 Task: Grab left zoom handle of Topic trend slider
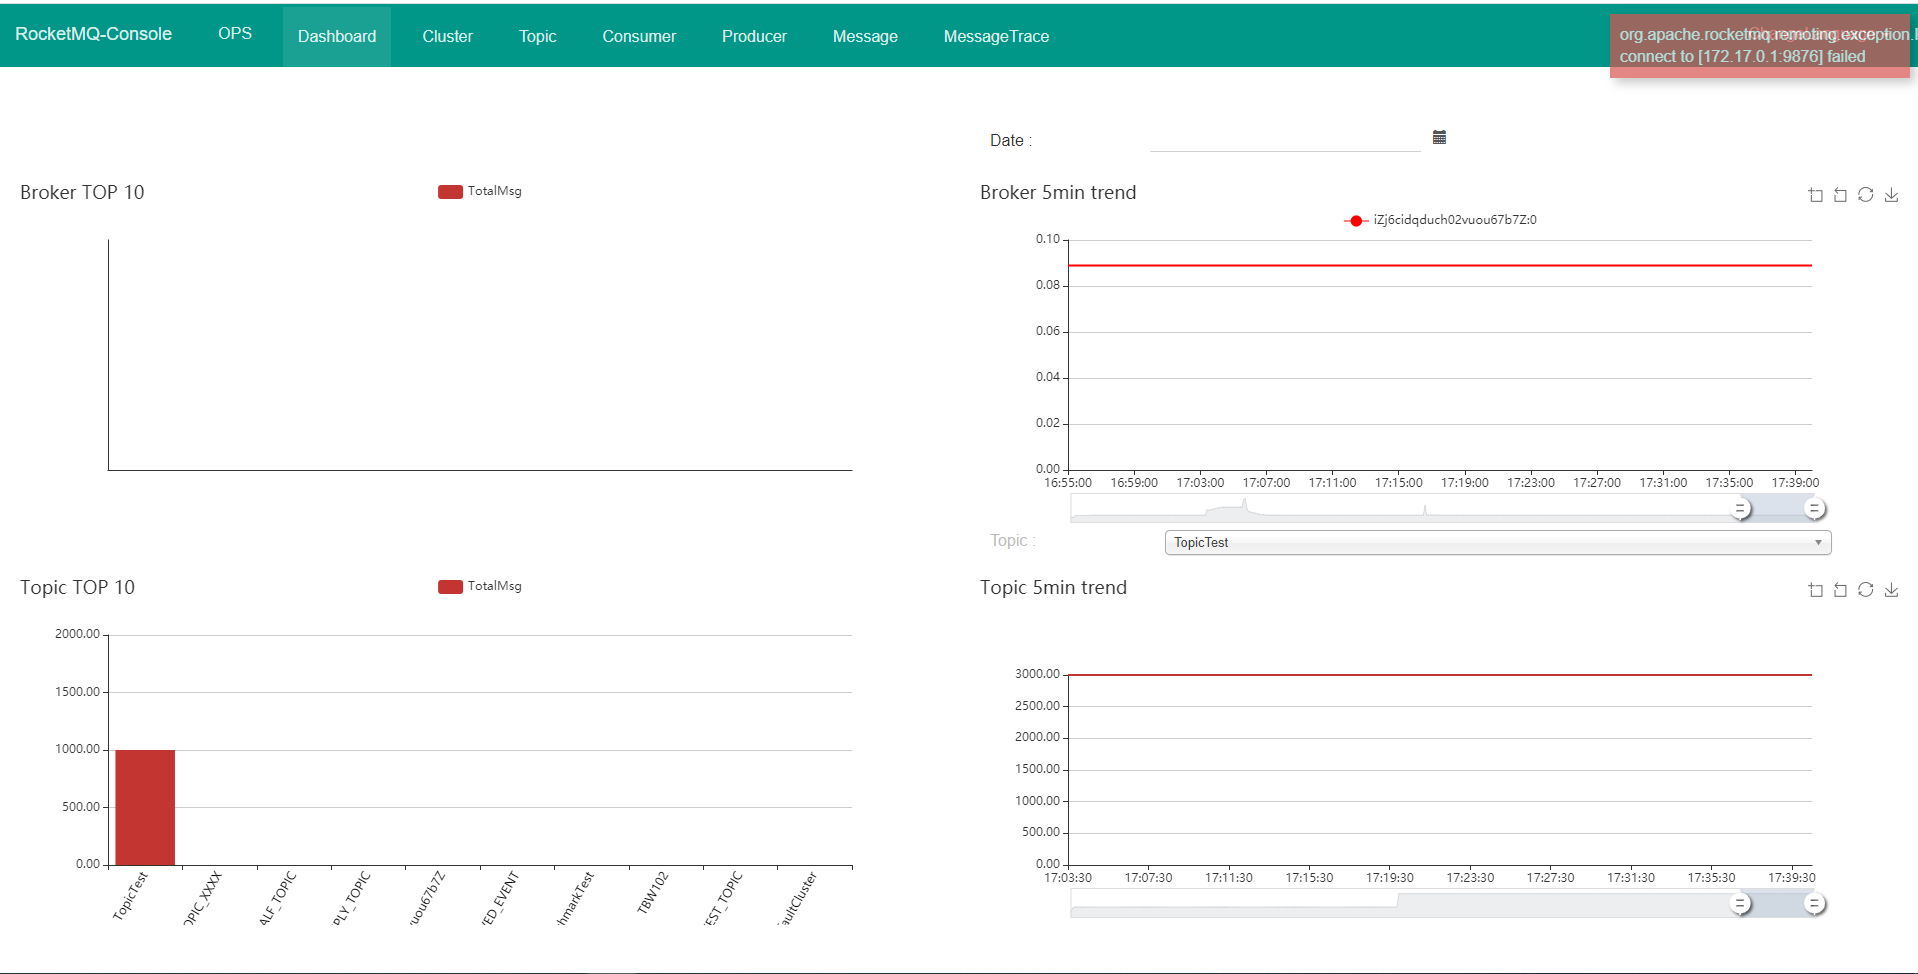1740,904
